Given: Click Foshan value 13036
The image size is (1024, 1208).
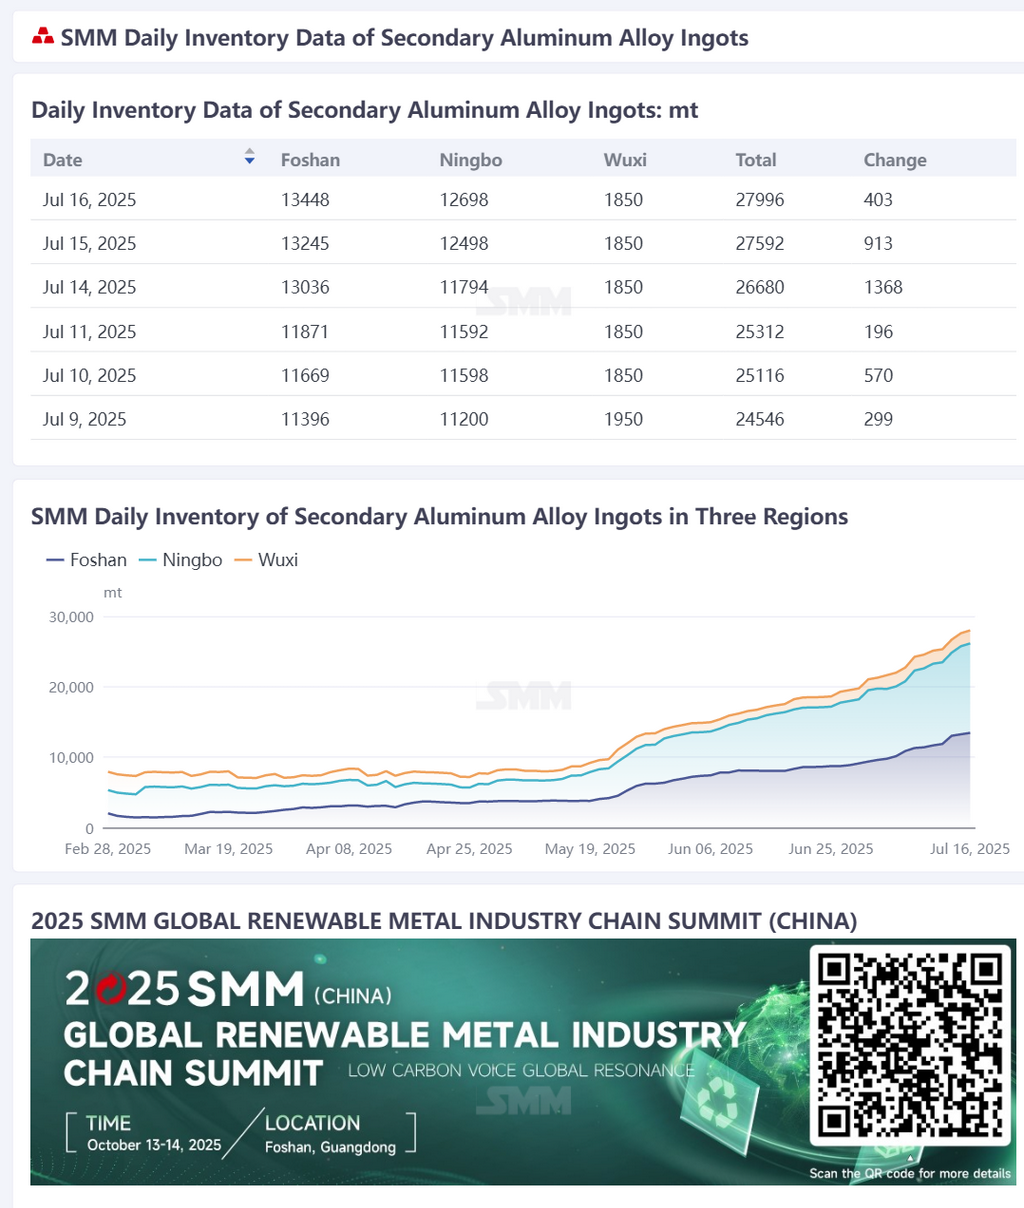Looking at the screenshot, I should [x=305, y=288].
